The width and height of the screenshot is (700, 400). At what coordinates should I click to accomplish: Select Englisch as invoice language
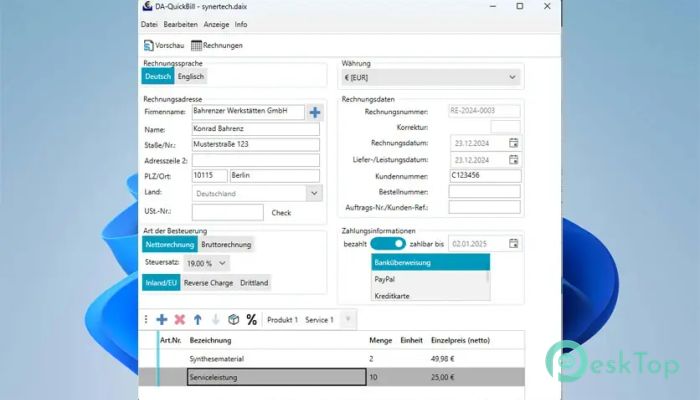192,76
